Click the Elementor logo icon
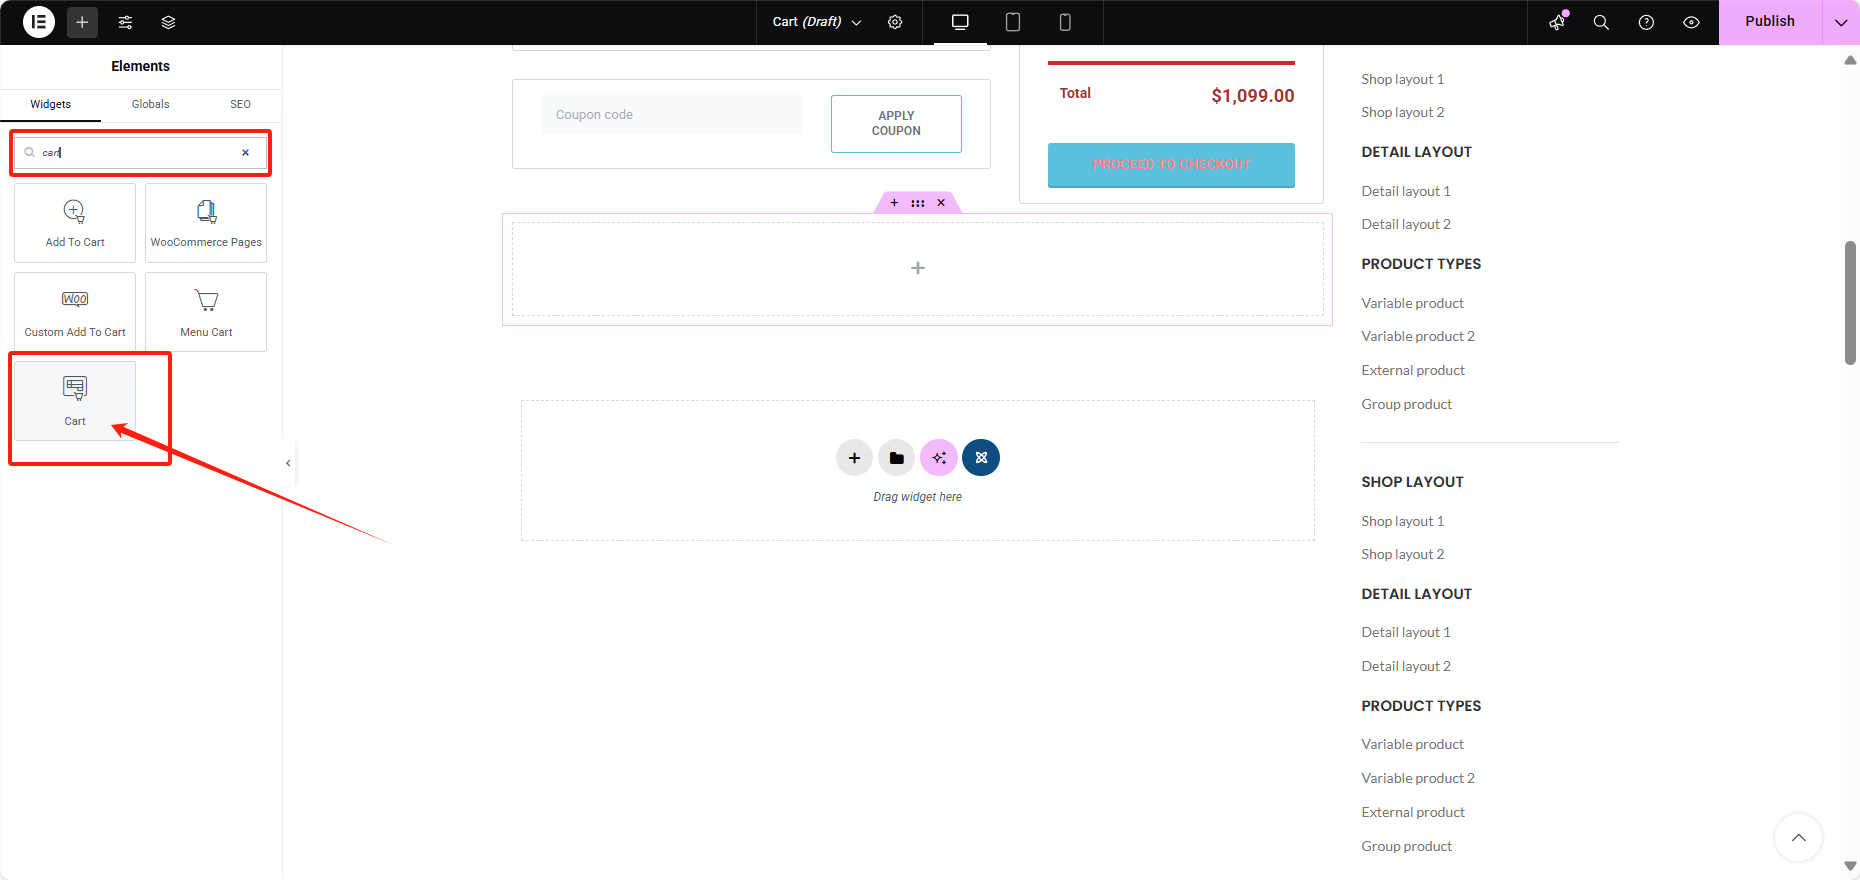Image resolution: width=1860 pixels, height=880 pixels. (38, 22)
